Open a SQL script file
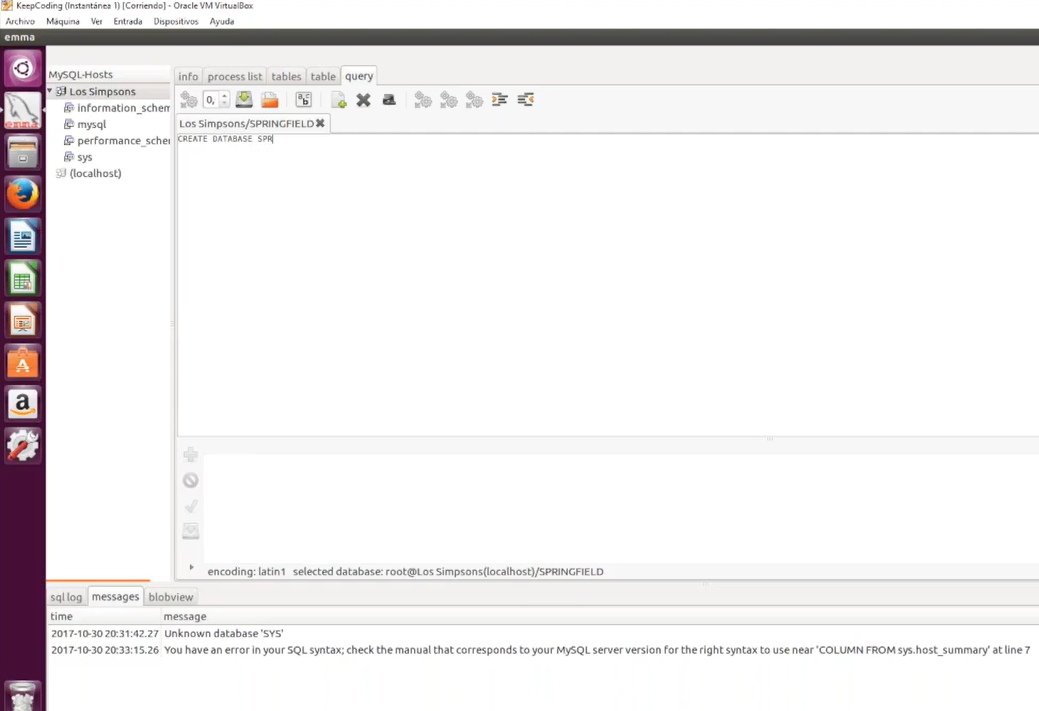Image resolution: width=1039 pixels, height=711 pixels. pyautogui.click(x=270, y=99)
